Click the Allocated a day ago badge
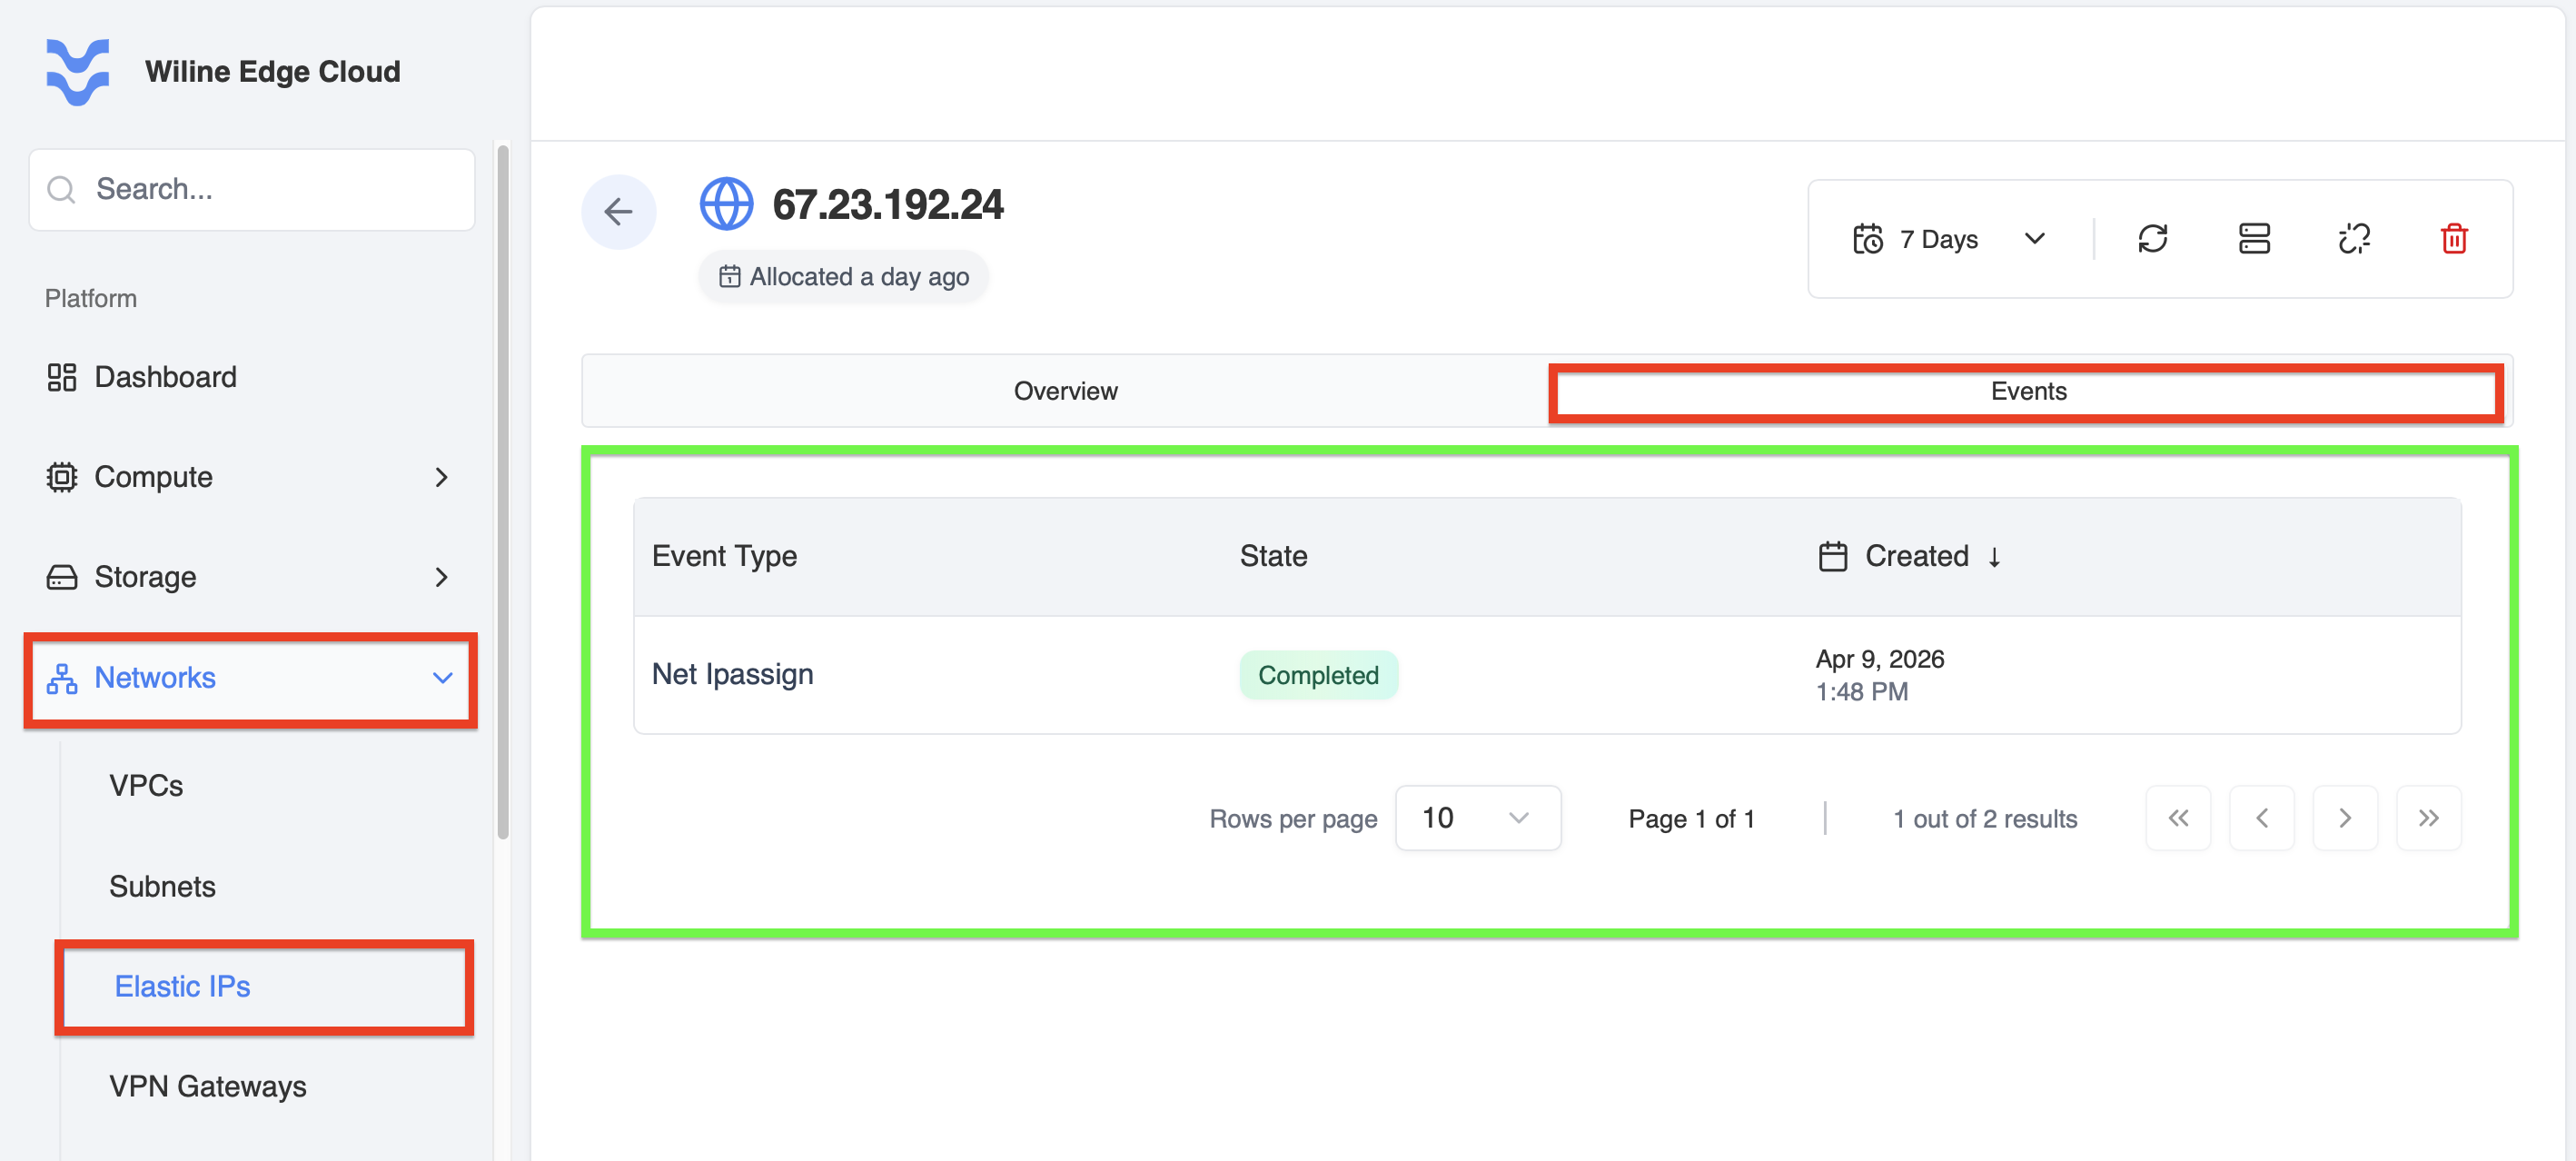 point(843,276)
